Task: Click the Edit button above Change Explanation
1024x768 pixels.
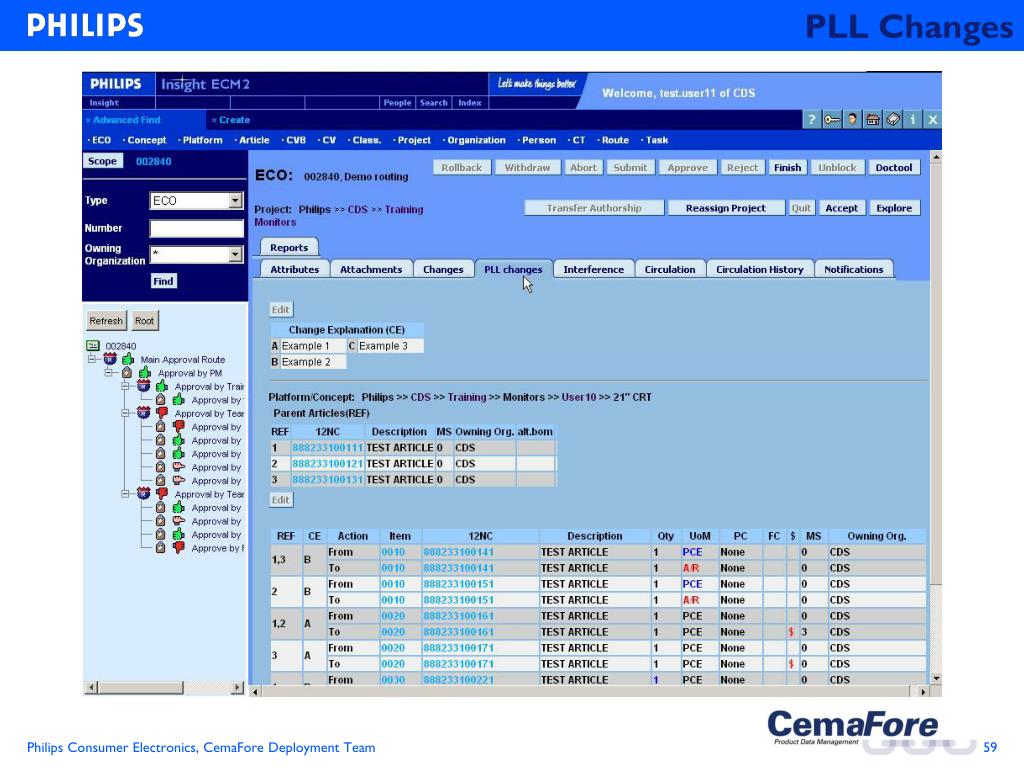Action: [x=280, y=310]
